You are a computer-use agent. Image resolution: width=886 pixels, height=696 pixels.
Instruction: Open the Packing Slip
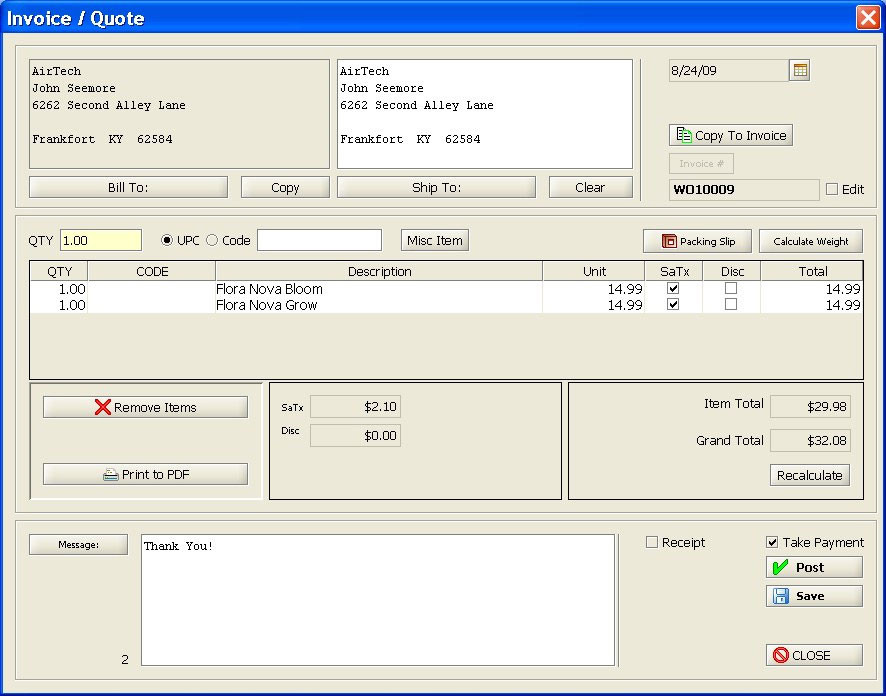(697, 241)
